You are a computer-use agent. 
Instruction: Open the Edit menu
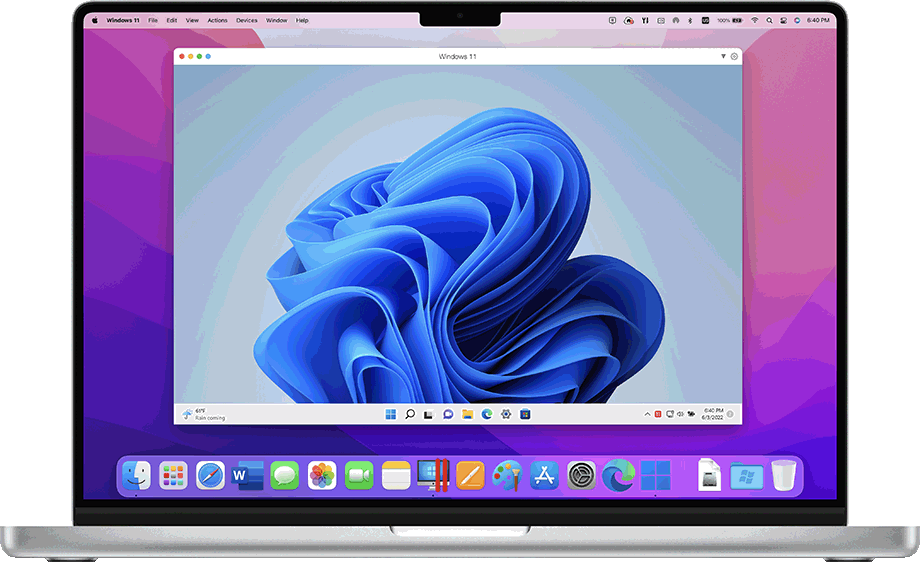[x=171, y=20]
